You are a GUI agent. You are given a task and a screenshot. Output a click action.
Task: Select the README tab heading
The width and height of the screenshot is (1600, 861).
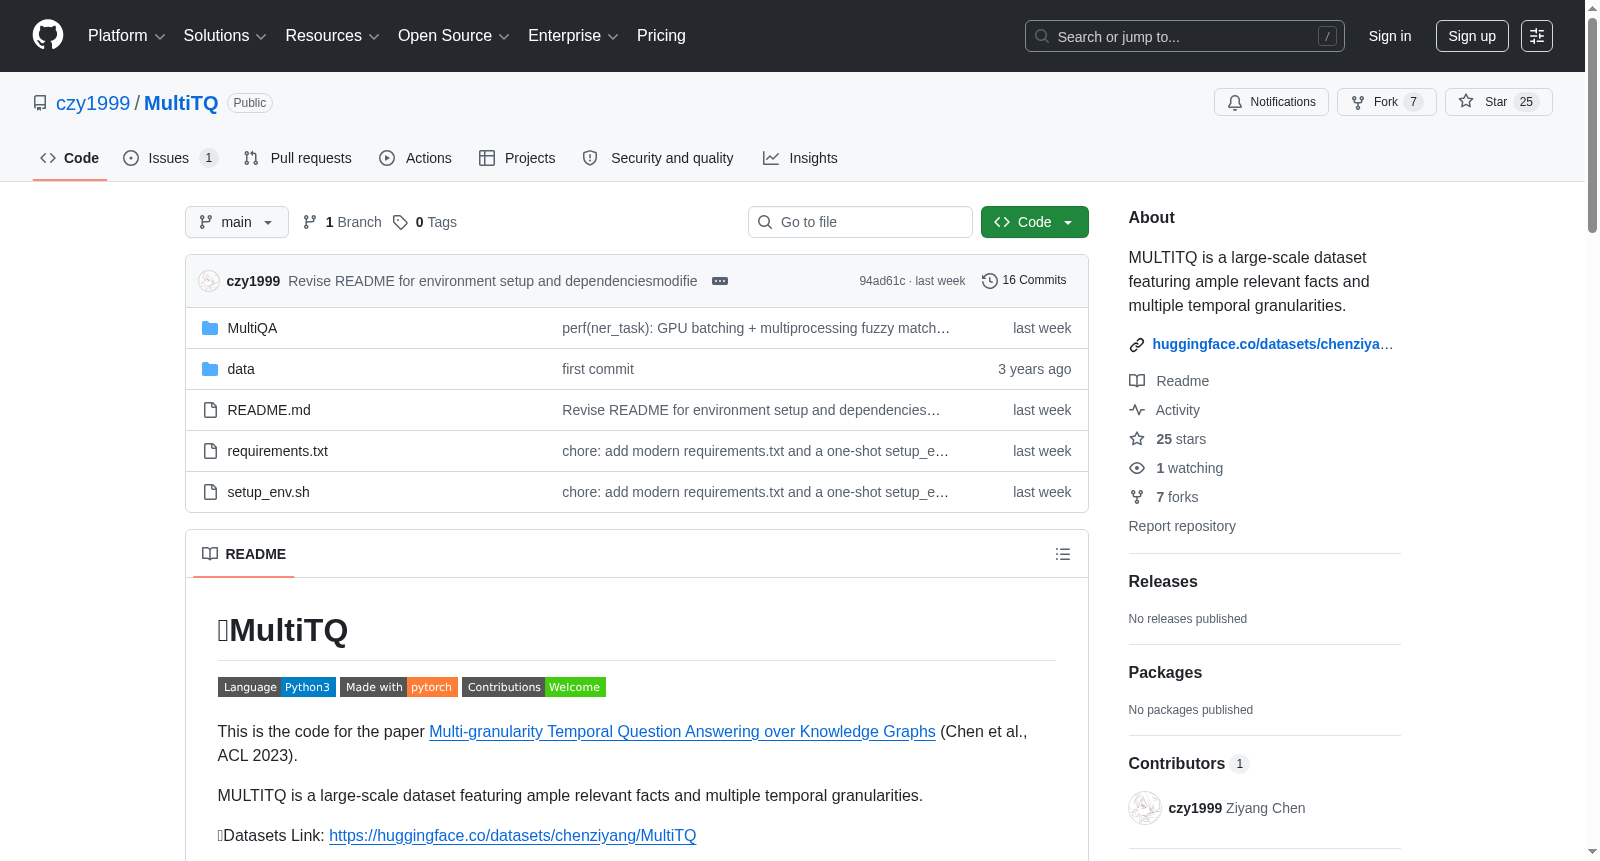point(244,554)
